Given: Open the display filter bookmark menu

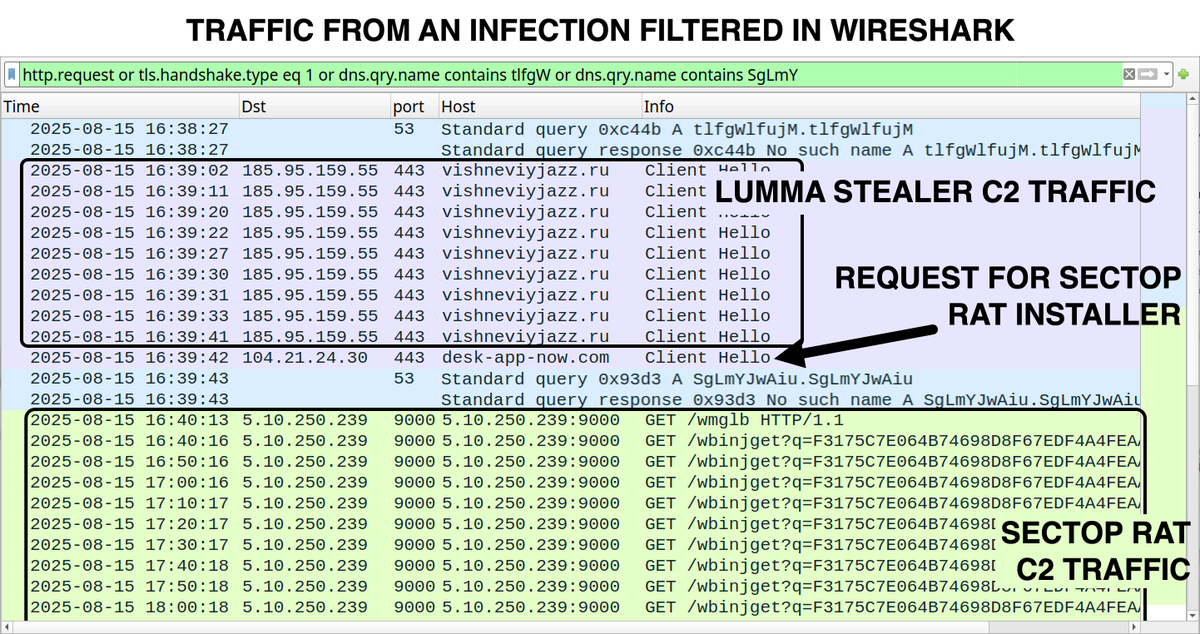Looking at the screenshot, I should tap(11, 75).
